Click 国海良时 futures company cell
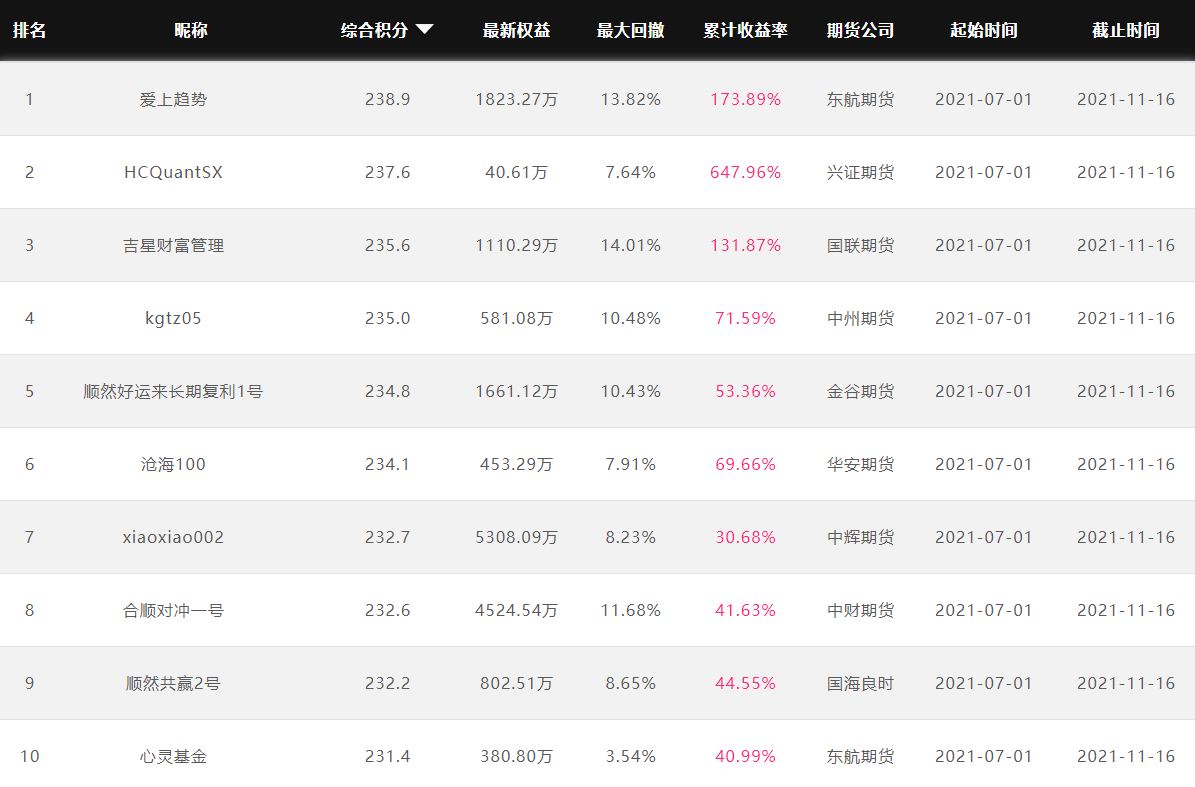This screenshot has height=787, width=1195. pos(860,683)
